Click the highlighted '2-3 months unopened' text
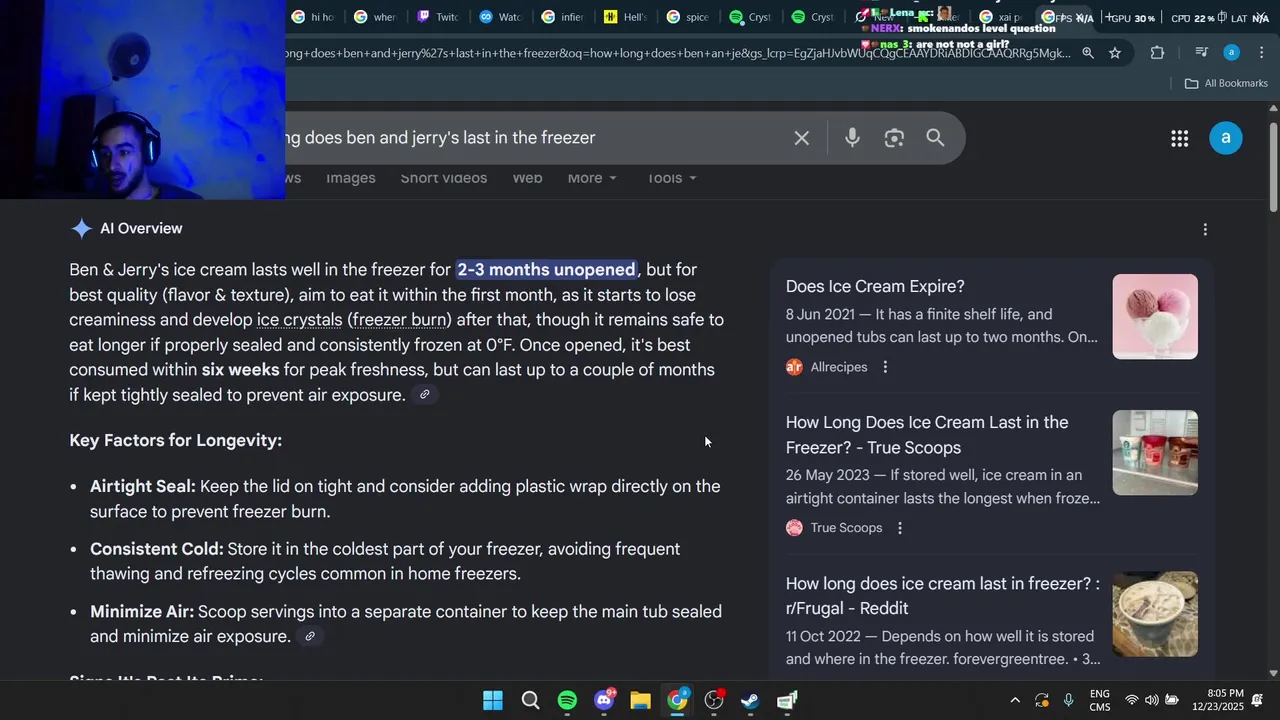The width and height of the screenshot is (1280, 720). click(x=546, y=270)
